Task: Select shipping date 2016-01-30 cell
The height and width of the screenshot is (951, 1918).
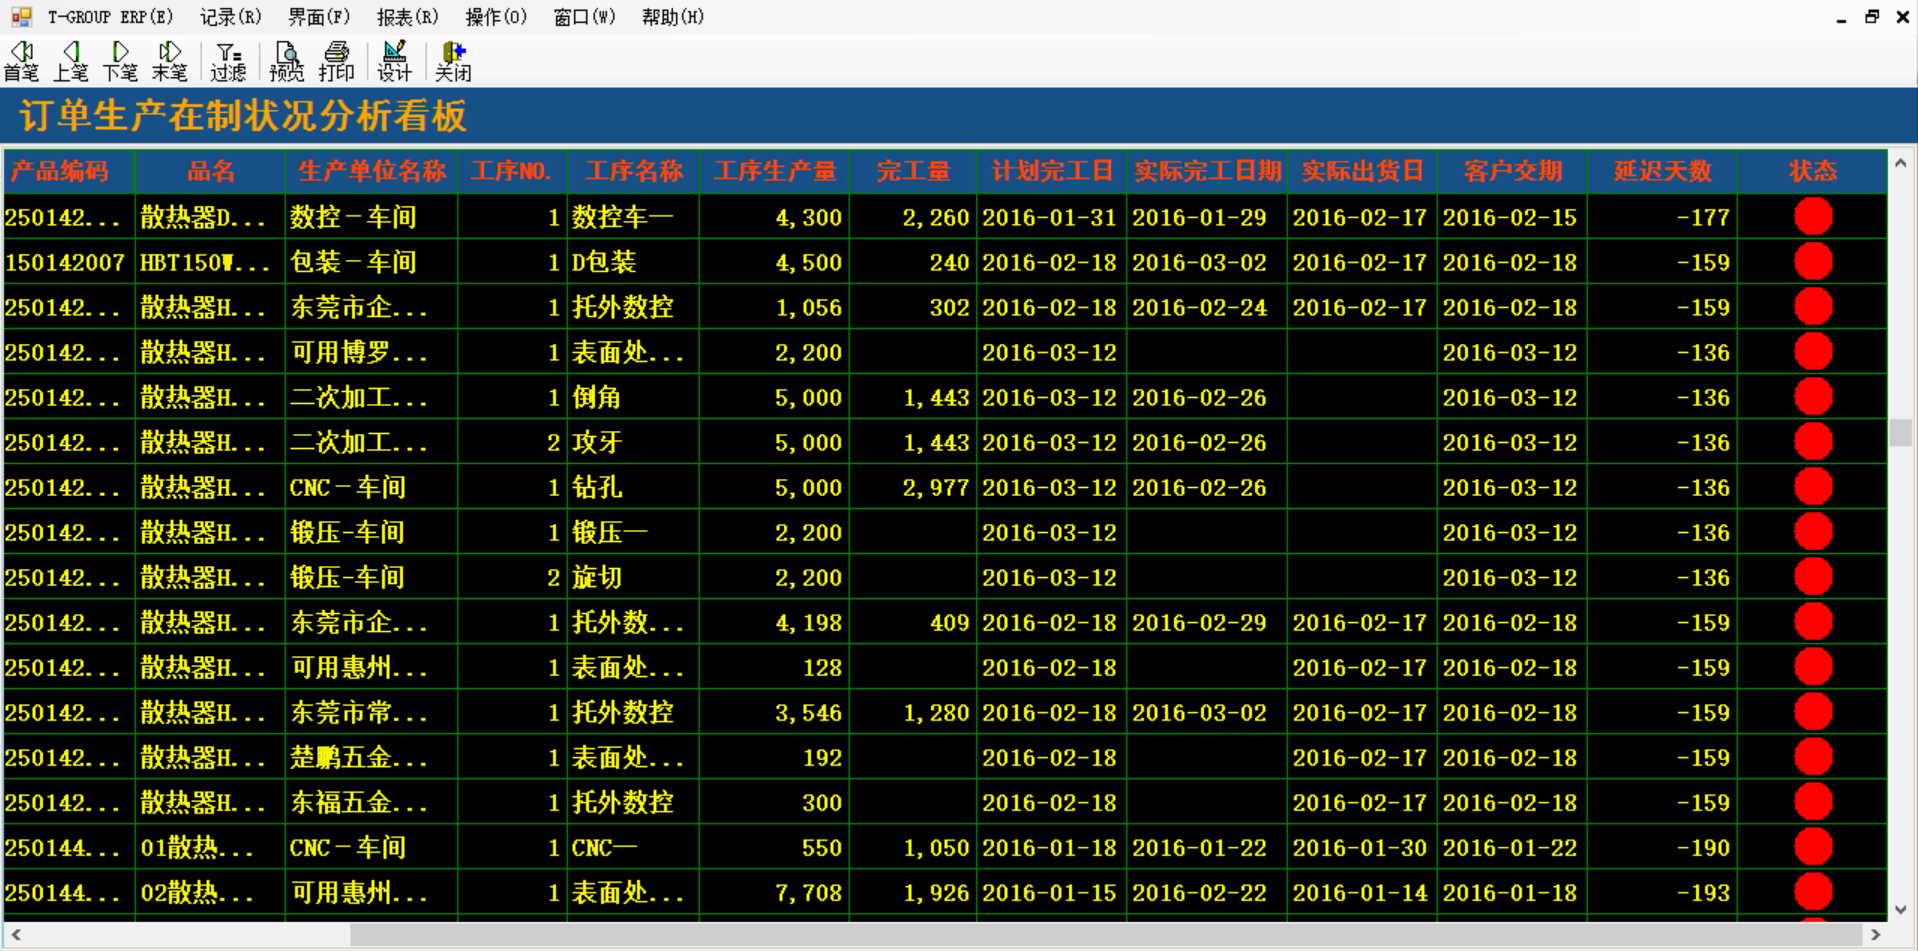Action: 1362,847
